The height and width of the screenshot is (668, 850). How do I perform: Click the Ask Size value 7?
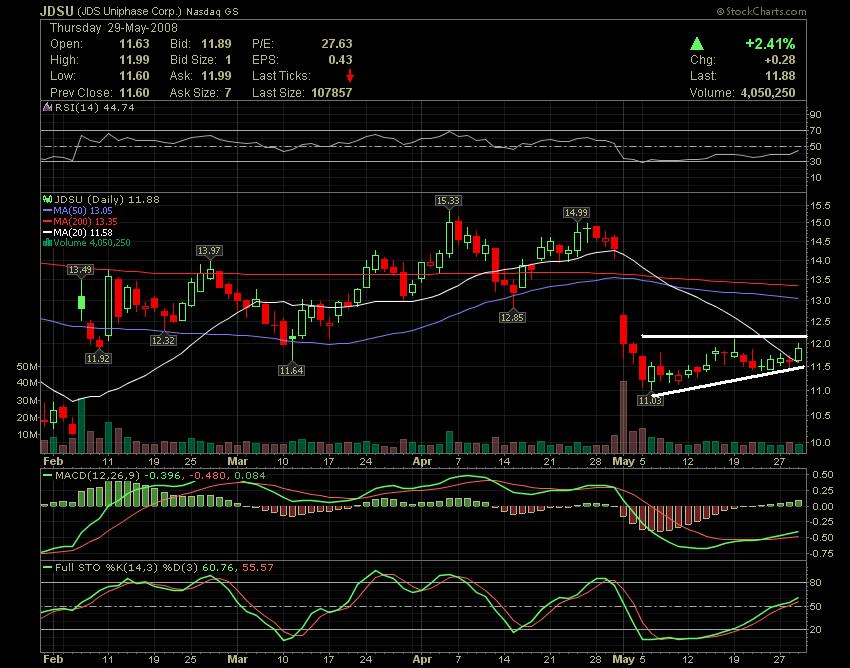coord(228,93)
